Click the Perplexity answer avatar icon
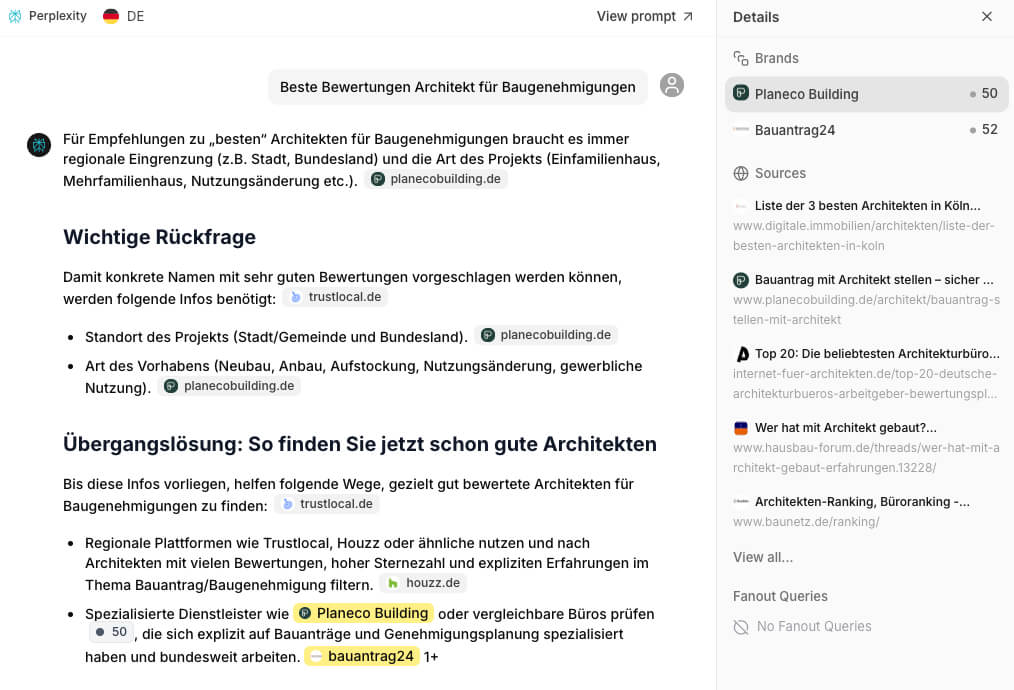Screen dimensions: 1014x690 click(x=39, y=145)
